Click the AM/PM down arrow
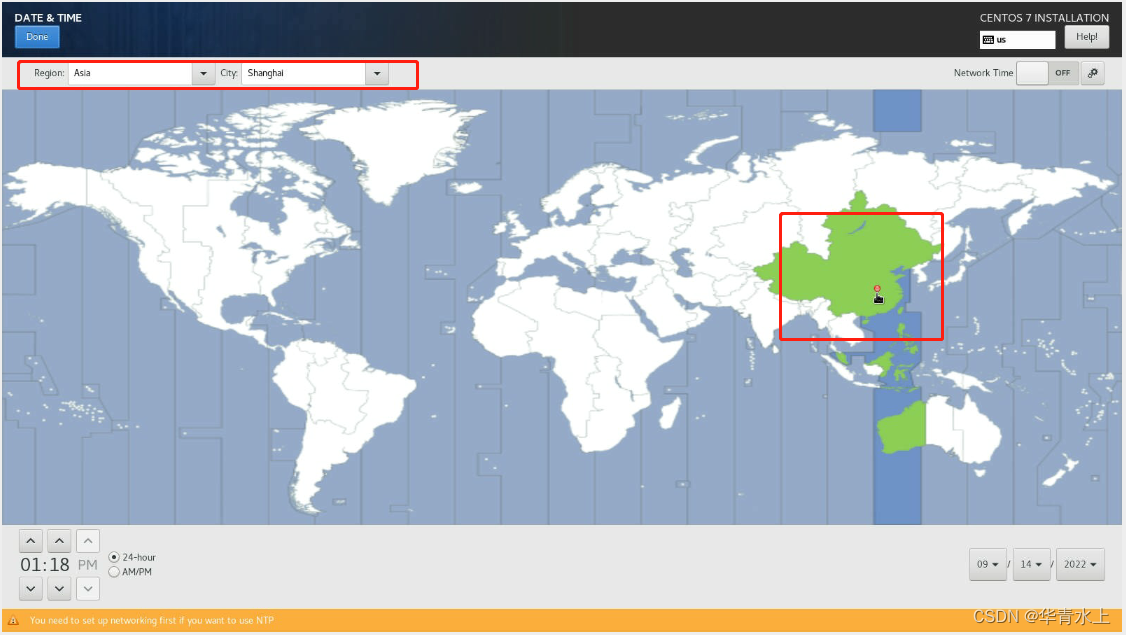 [x=88, y=589]
